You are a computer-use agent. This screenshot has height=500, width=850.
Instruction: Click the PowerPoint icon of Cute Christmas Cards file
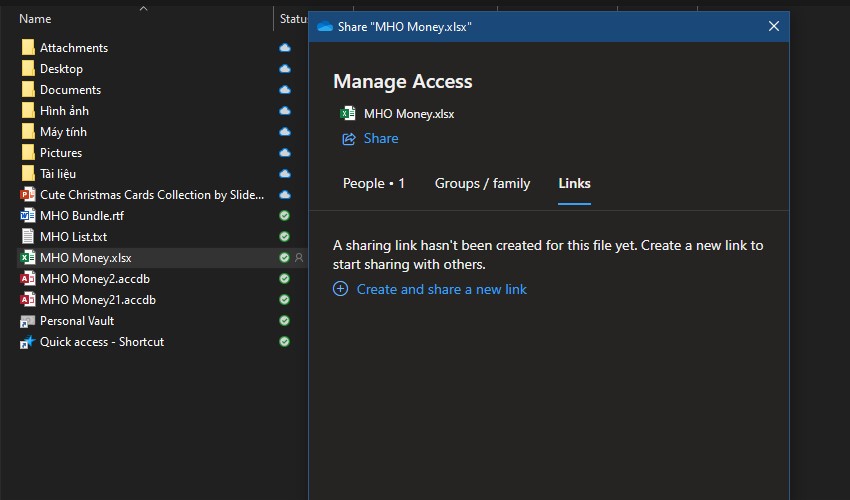[x=28, y=195]
